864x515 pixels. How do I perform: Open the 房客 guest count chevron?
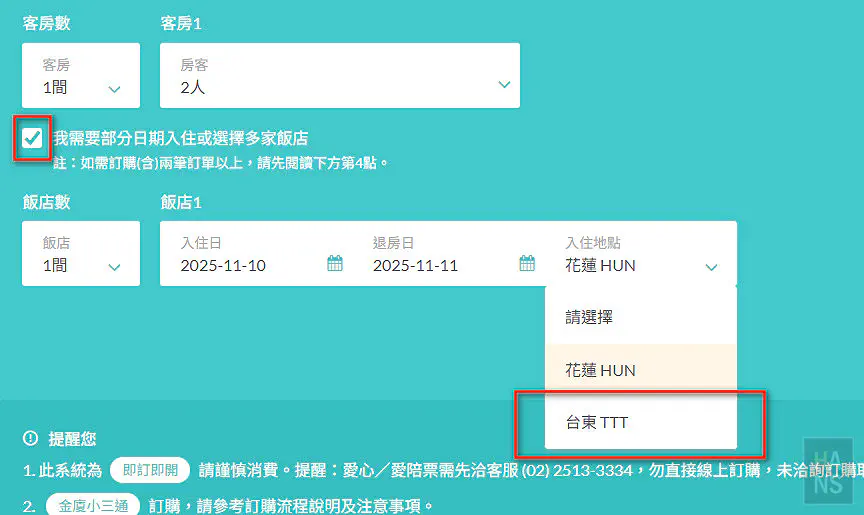pyautogui.click(x=504, y=86)
